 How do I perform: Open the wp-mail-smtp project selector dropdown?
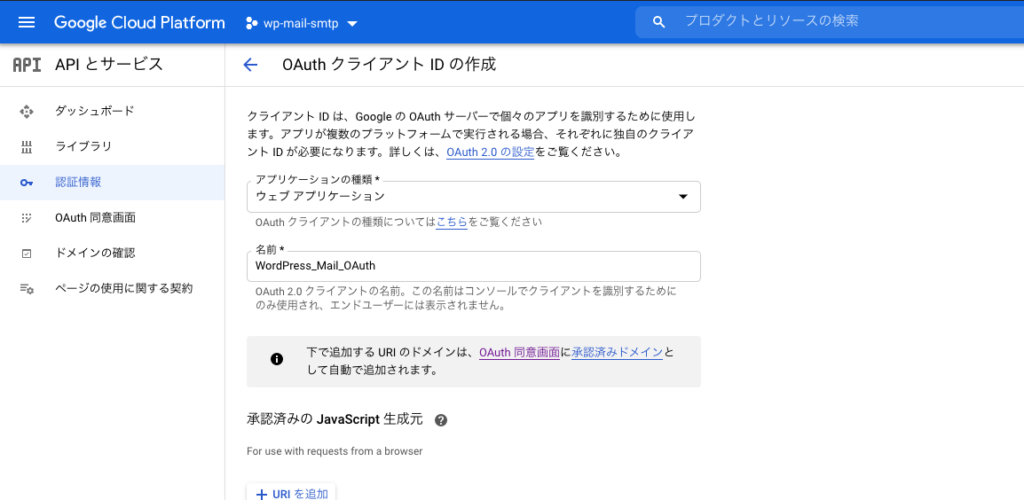pyautogui.click(x=303, y=22)
